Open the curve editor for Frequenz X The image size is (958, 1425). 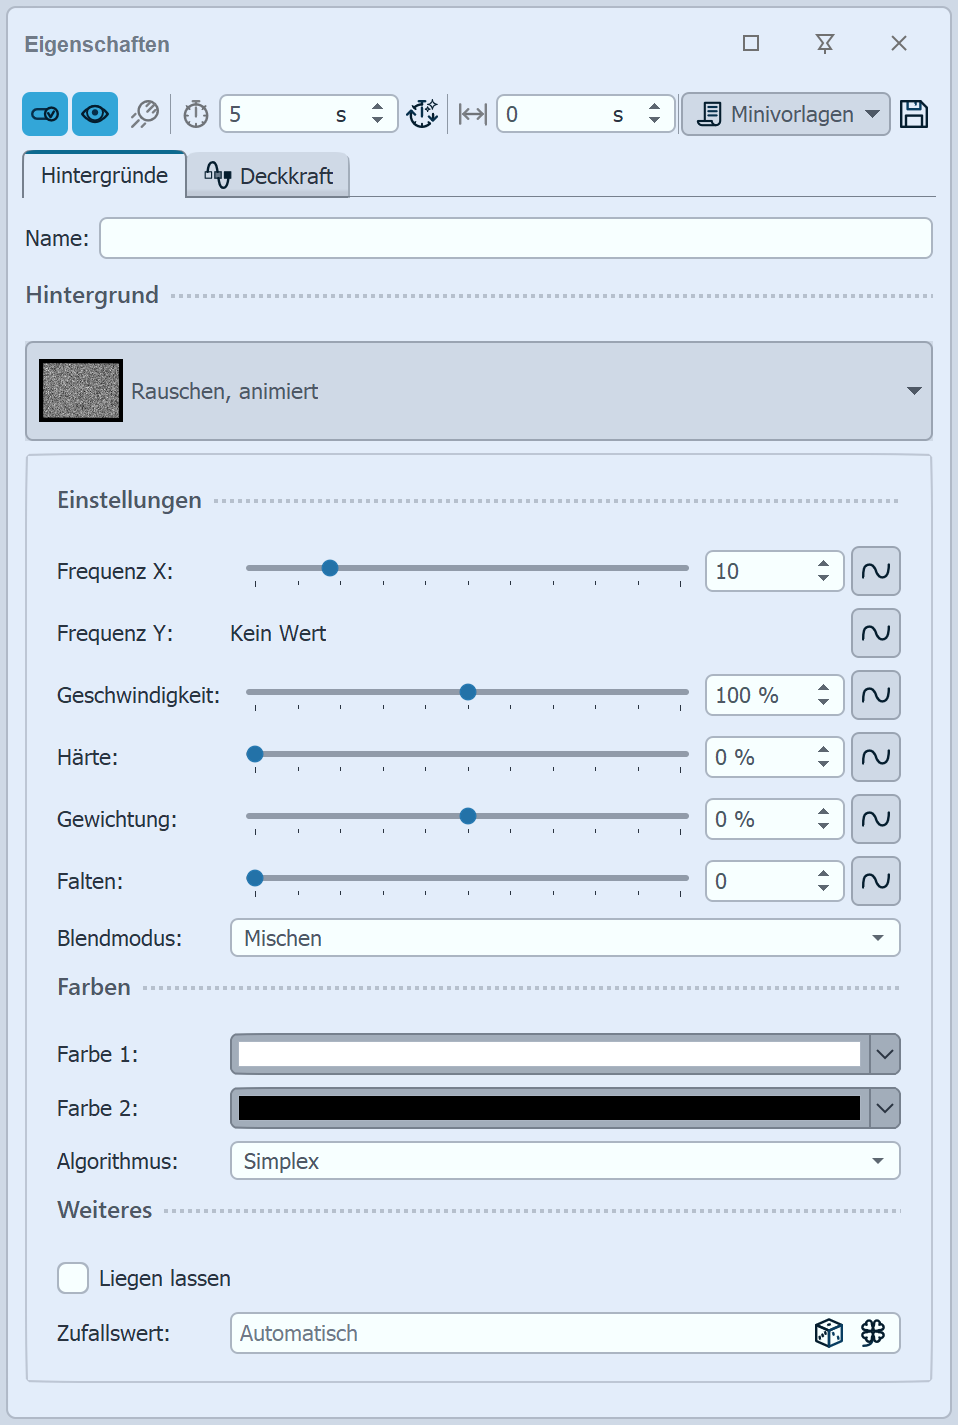[x=875, y=571]
